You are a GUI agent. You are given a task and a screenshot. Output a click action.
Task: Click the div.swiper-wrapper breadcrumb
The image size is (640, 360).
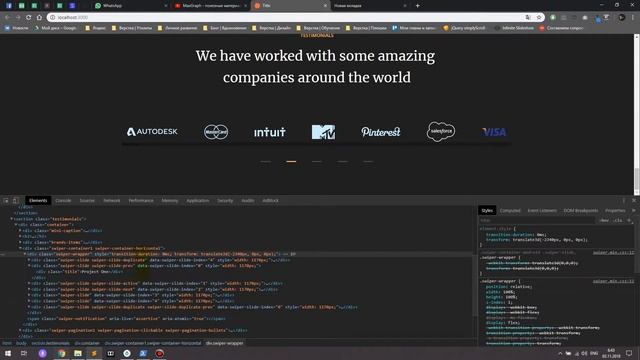224,343
